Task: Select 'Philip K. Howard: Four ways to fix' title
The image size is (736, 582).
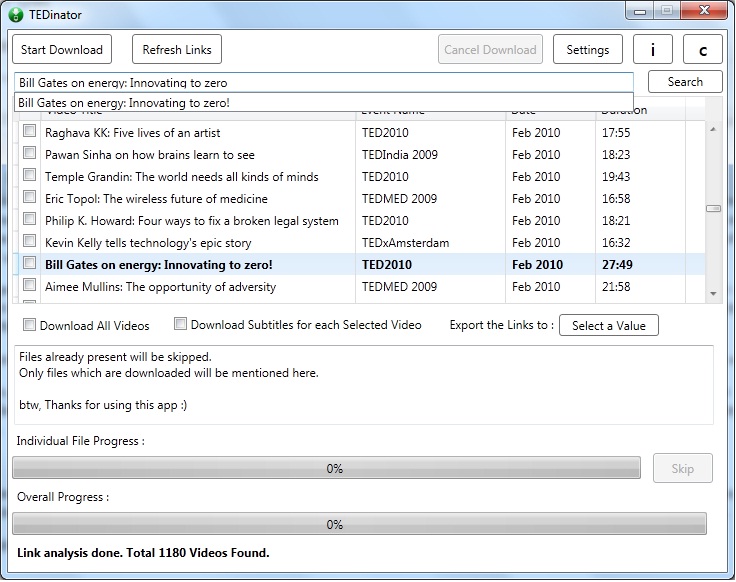Action: coord(192,221)
